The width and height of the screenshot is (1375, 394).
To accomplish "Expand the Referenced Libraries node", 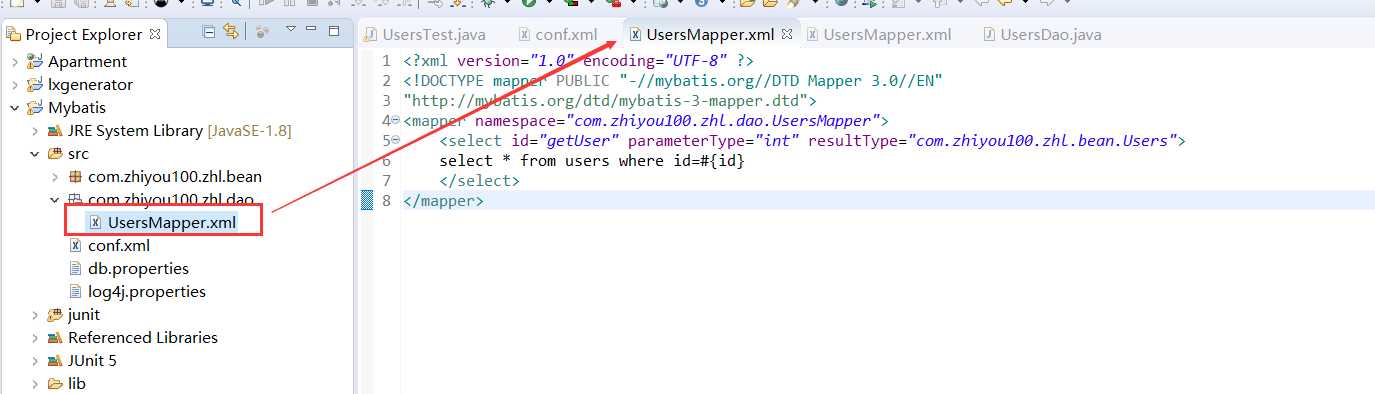I will [35, 338].
